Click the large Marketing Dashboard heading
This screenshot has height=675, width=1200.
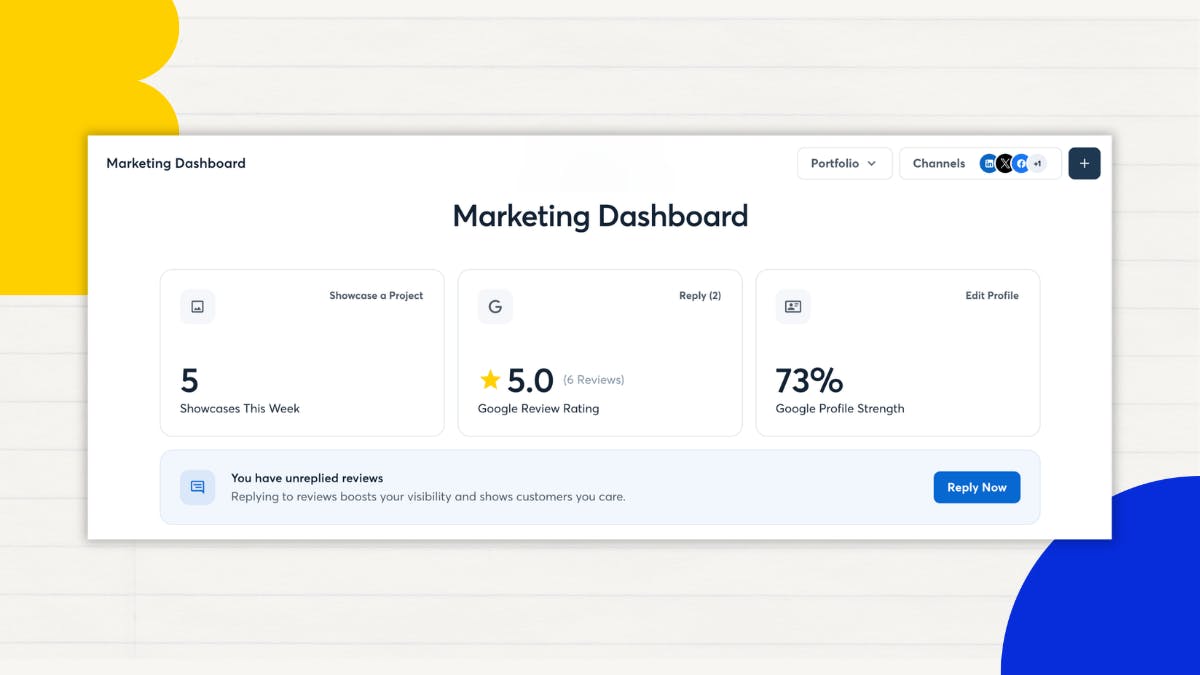click(x=600, y=216)
